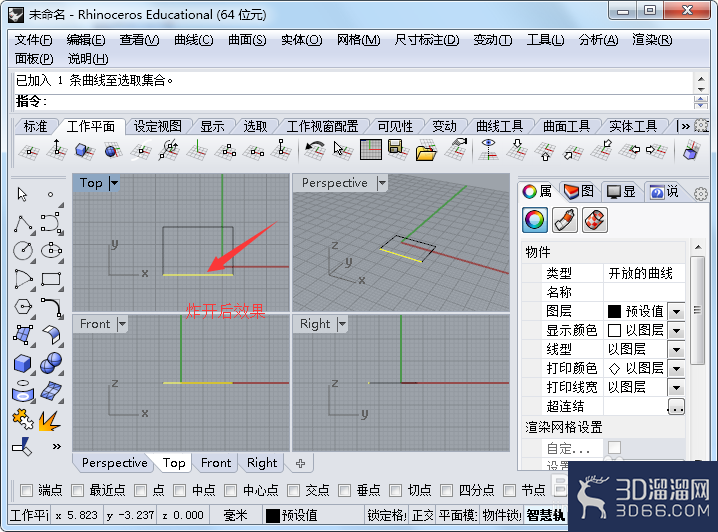Screen dimensions: 718x532
Task: Click the blue sphere icon in the workplane toolbar
Action: [112, 150]
